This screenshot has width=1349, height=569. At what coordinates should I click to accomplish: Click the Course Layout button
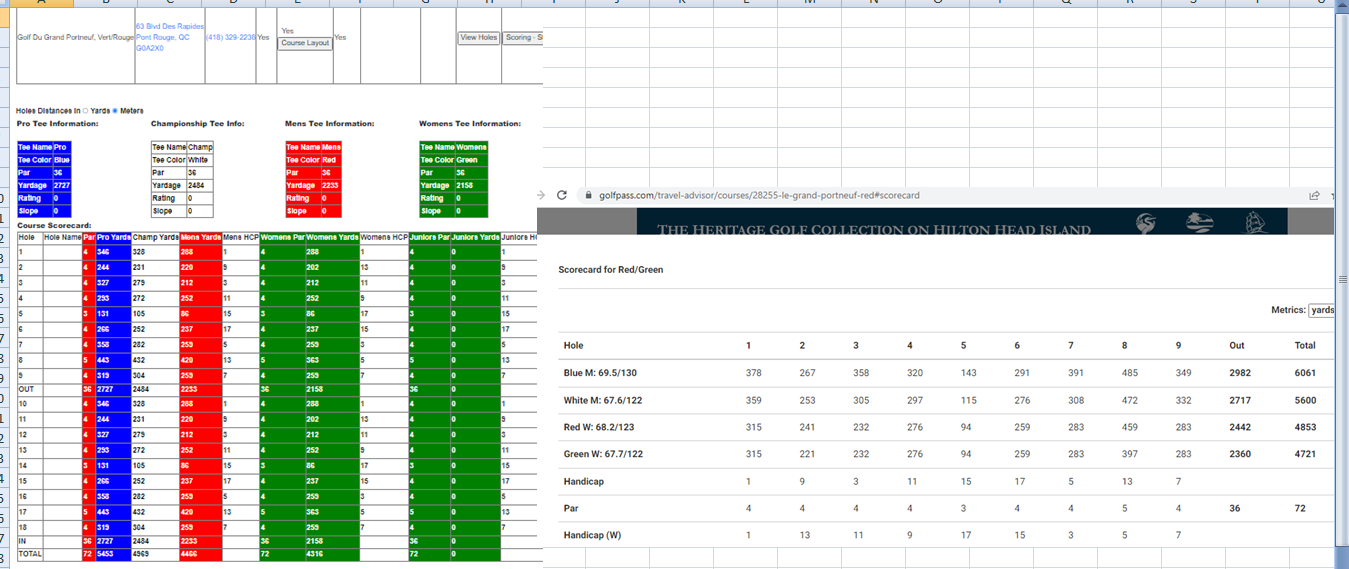tap(305, 43)
